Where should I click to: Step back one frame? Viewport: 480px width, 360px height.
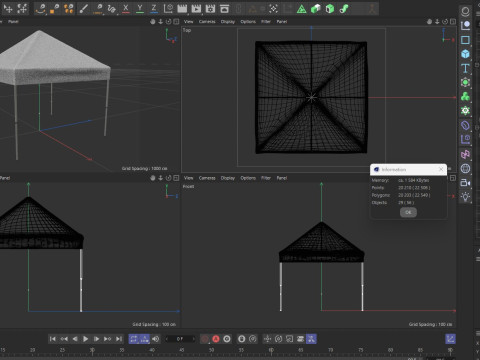click(x=75, y=339)
